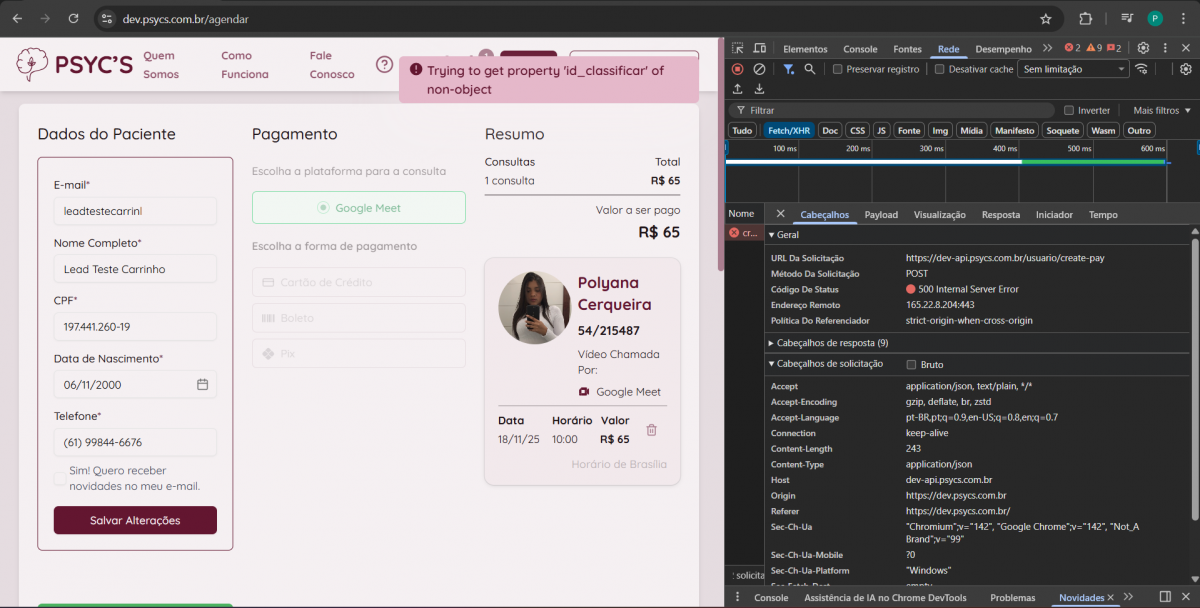The image size is (1200, 608).
Task: Export HAR file with download icon
Action: (759, 89)
